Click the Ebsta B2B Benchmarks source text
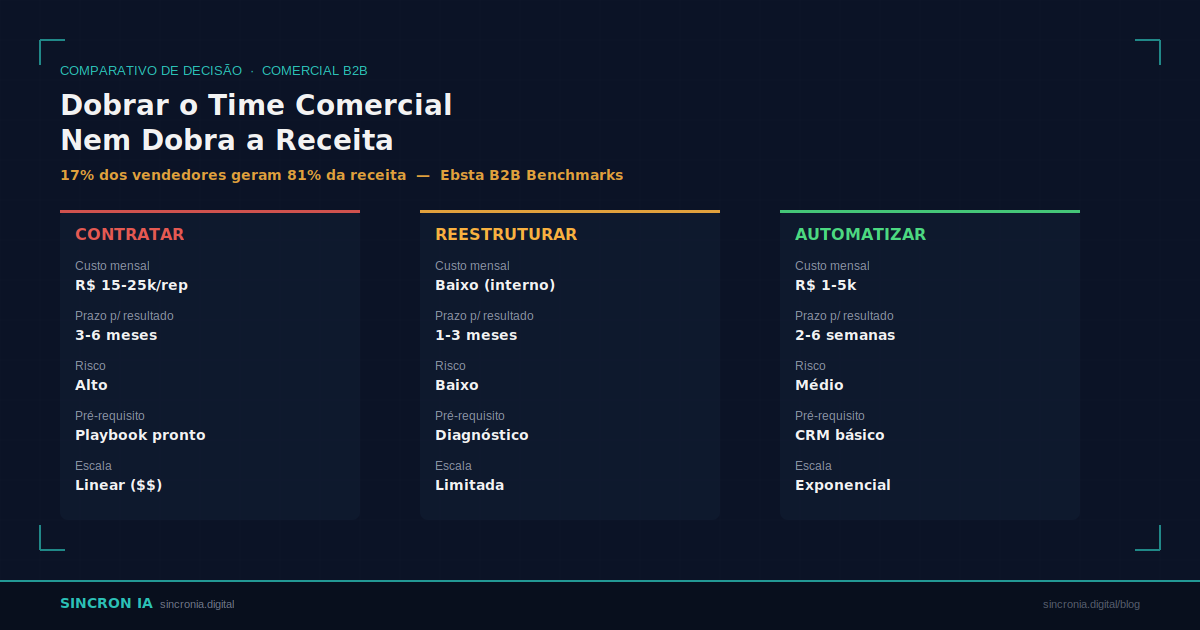Viewport: 1200px width, 630px height. (531, 175)
